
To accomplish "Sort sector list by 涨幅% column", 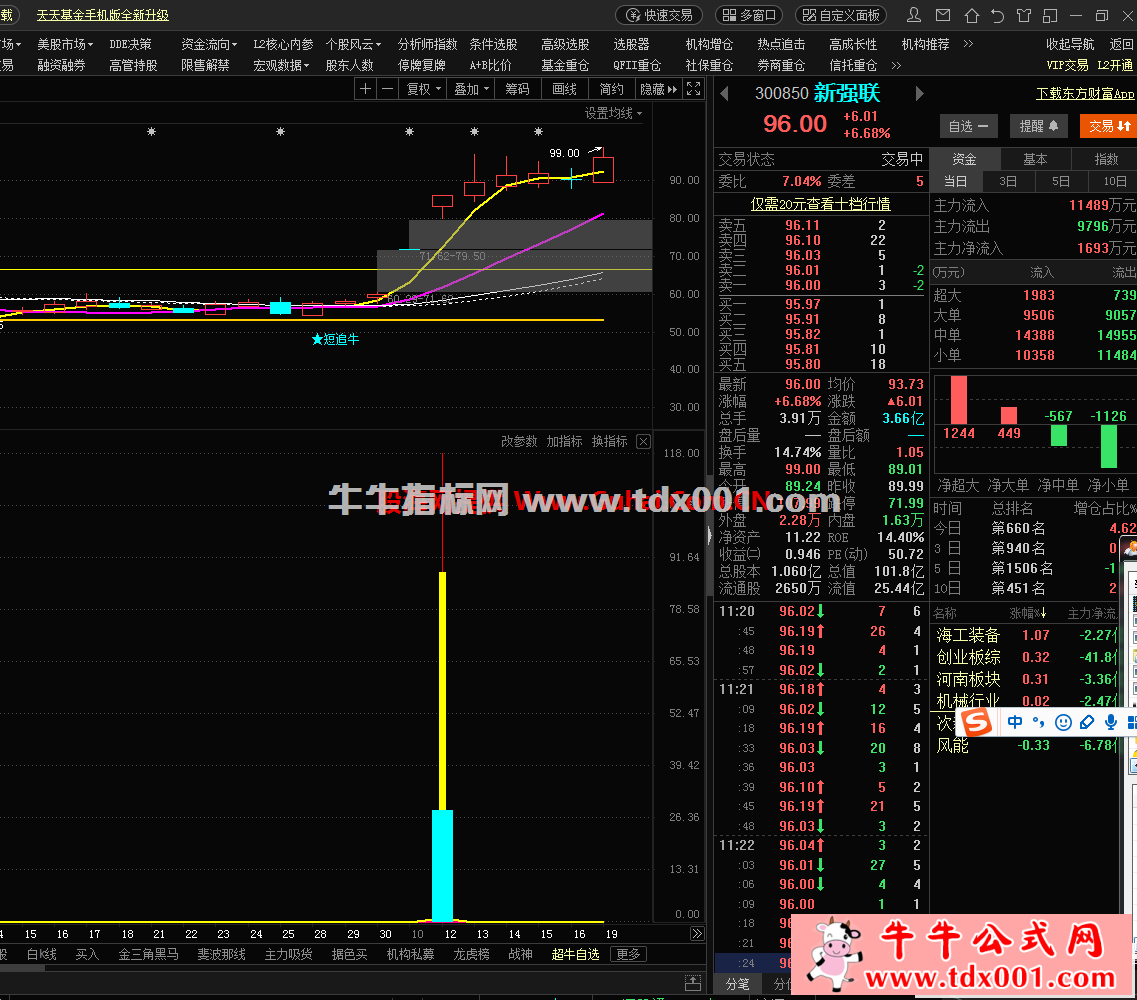I will (1028, 613).
